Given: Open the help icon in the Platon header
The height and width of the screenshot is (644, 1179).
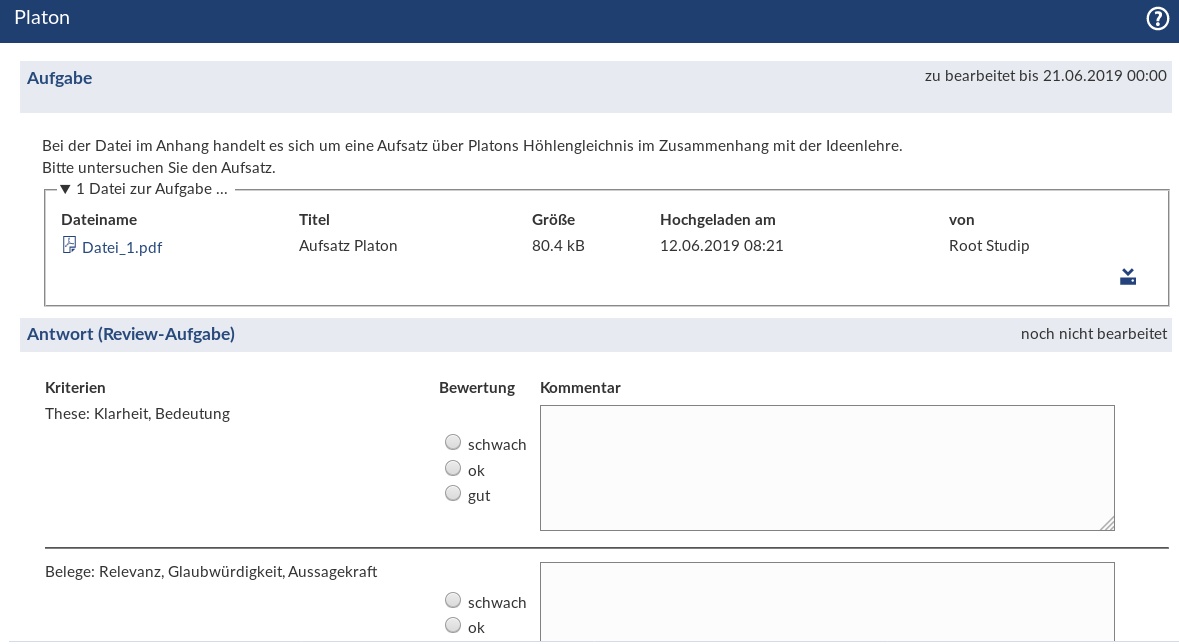Looking at the screenshot, I should tap(1157, 19).
